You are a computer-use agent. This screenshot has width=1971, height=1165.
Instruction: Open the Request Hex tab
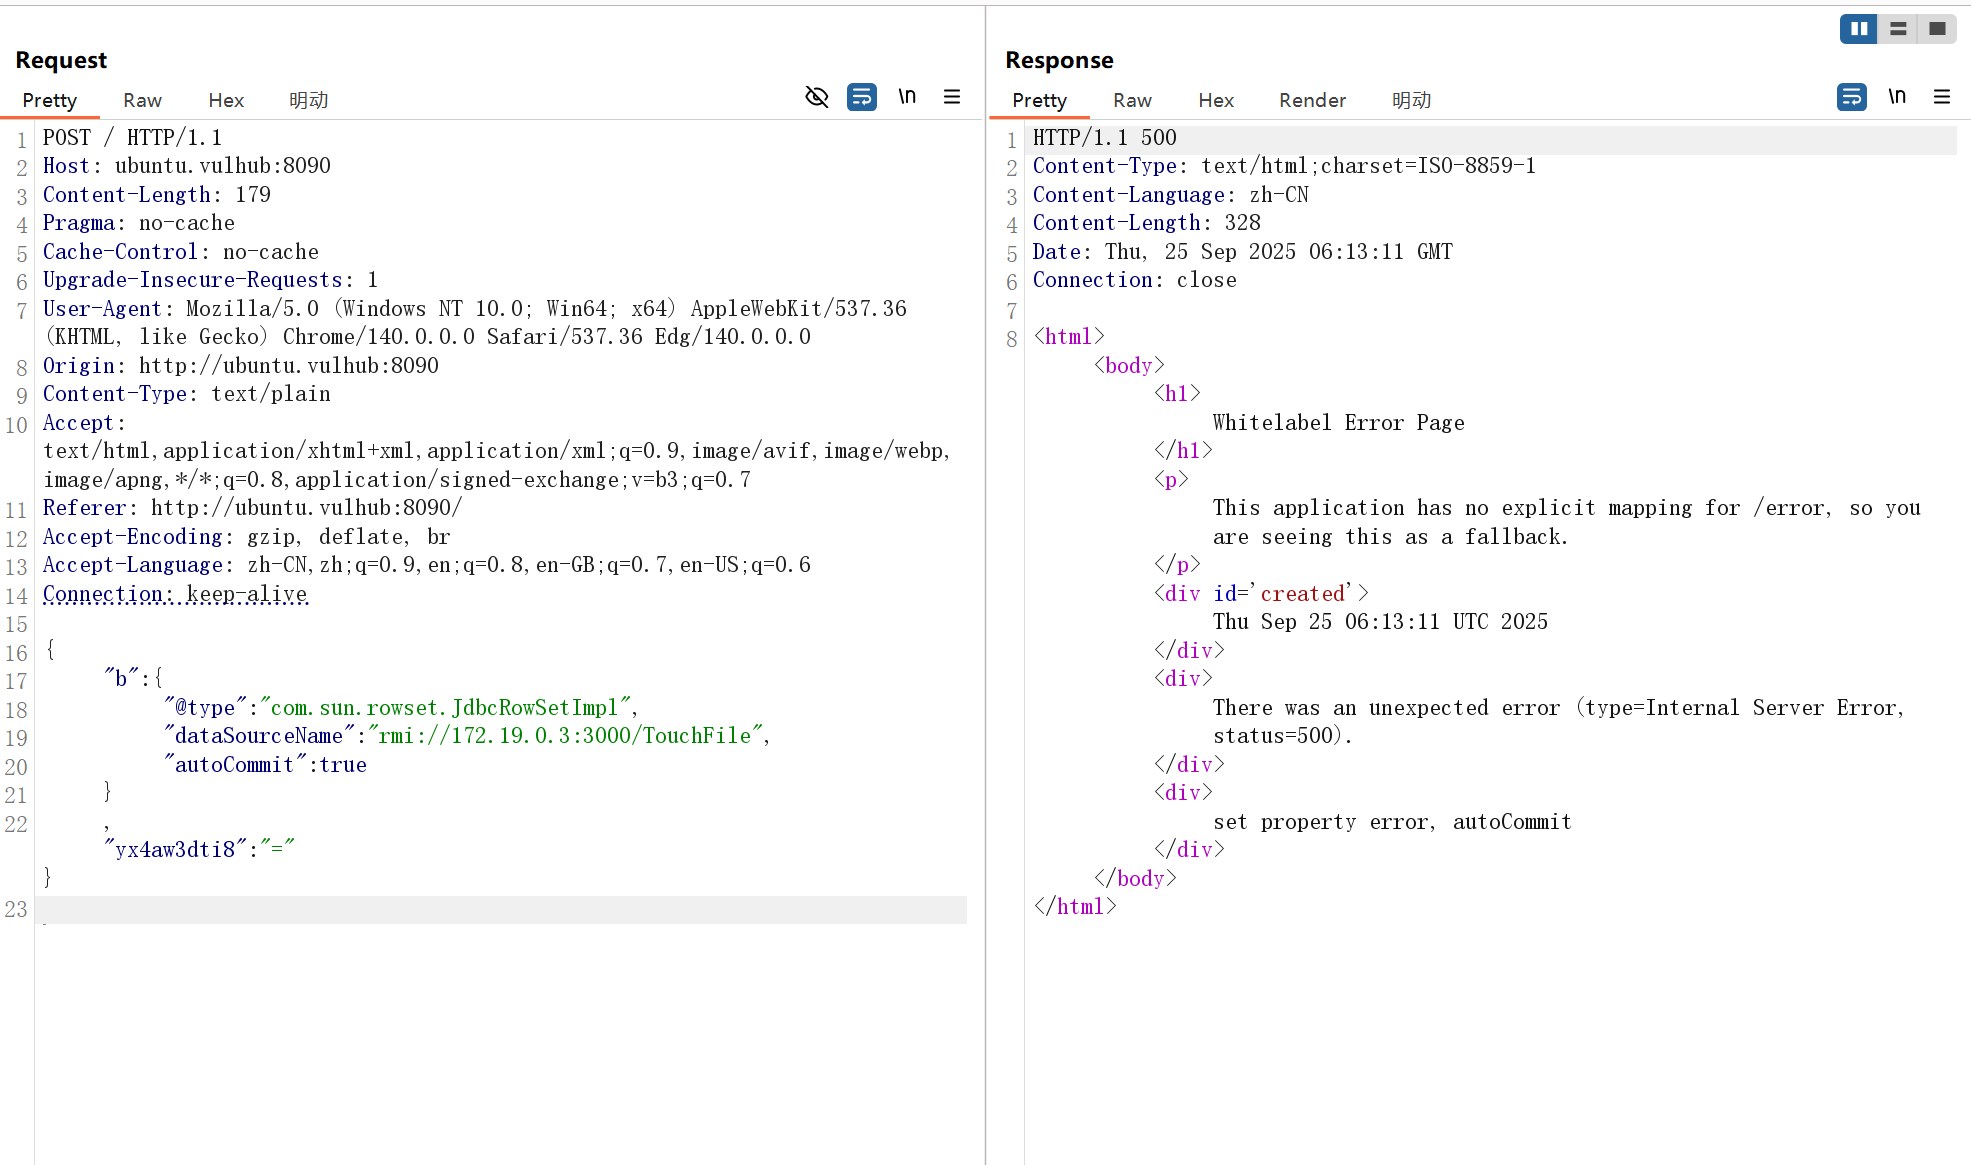click(x=226, y=100)
